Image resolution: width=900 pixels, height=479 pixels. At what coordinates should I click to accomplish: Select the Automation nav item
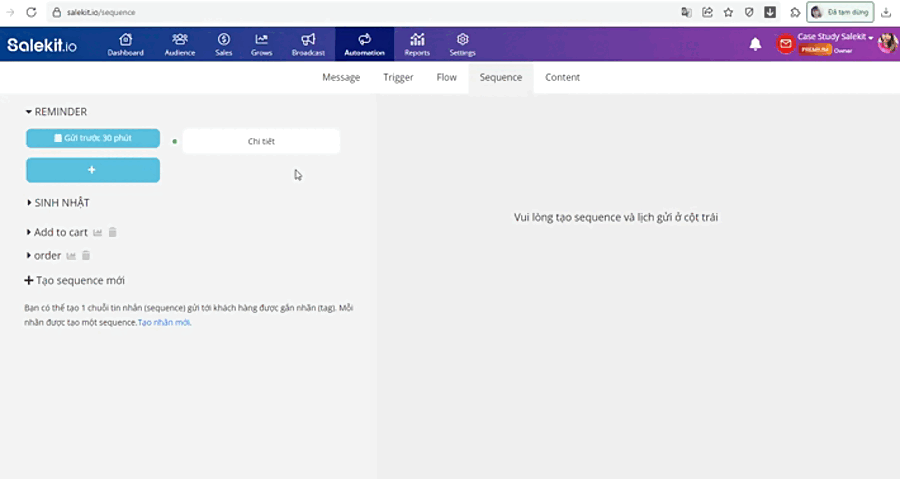tap(364, 45)
